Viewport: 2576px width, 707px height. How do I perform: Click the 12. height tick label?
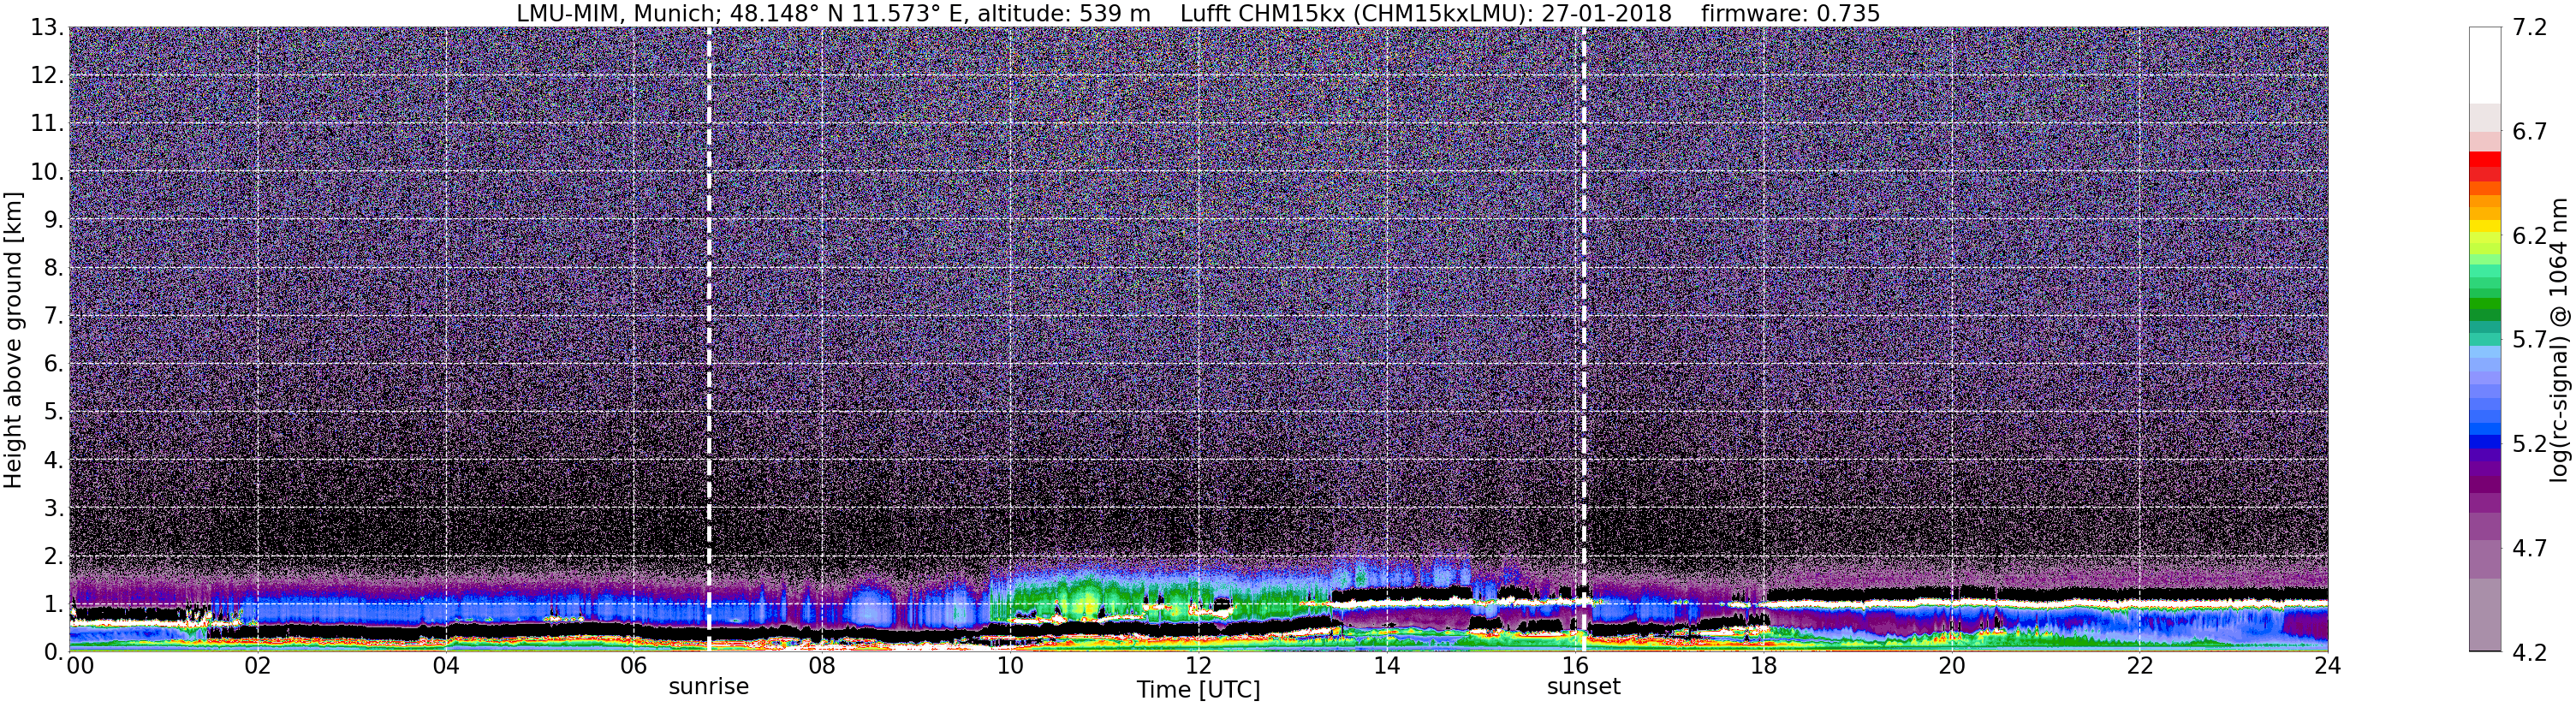(47, 76)
